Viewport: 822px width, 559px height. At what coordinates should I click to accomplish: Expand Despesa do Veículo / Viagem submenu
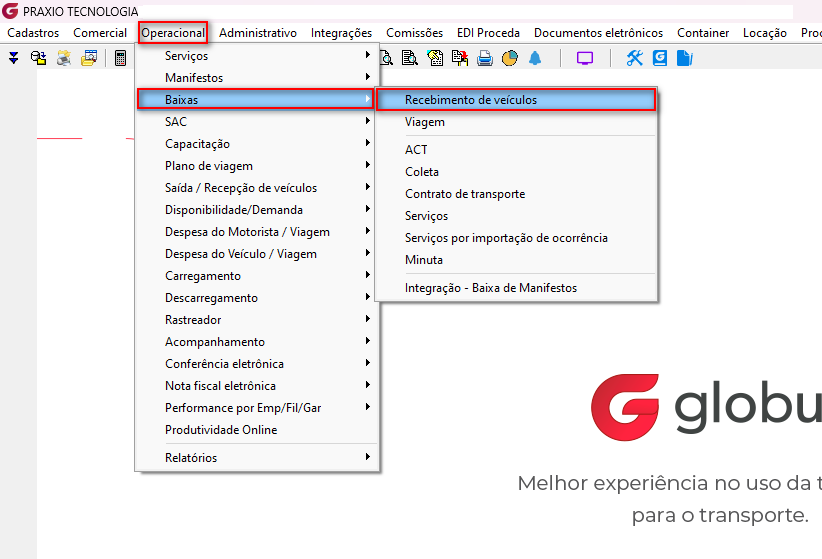pos(257,254)
